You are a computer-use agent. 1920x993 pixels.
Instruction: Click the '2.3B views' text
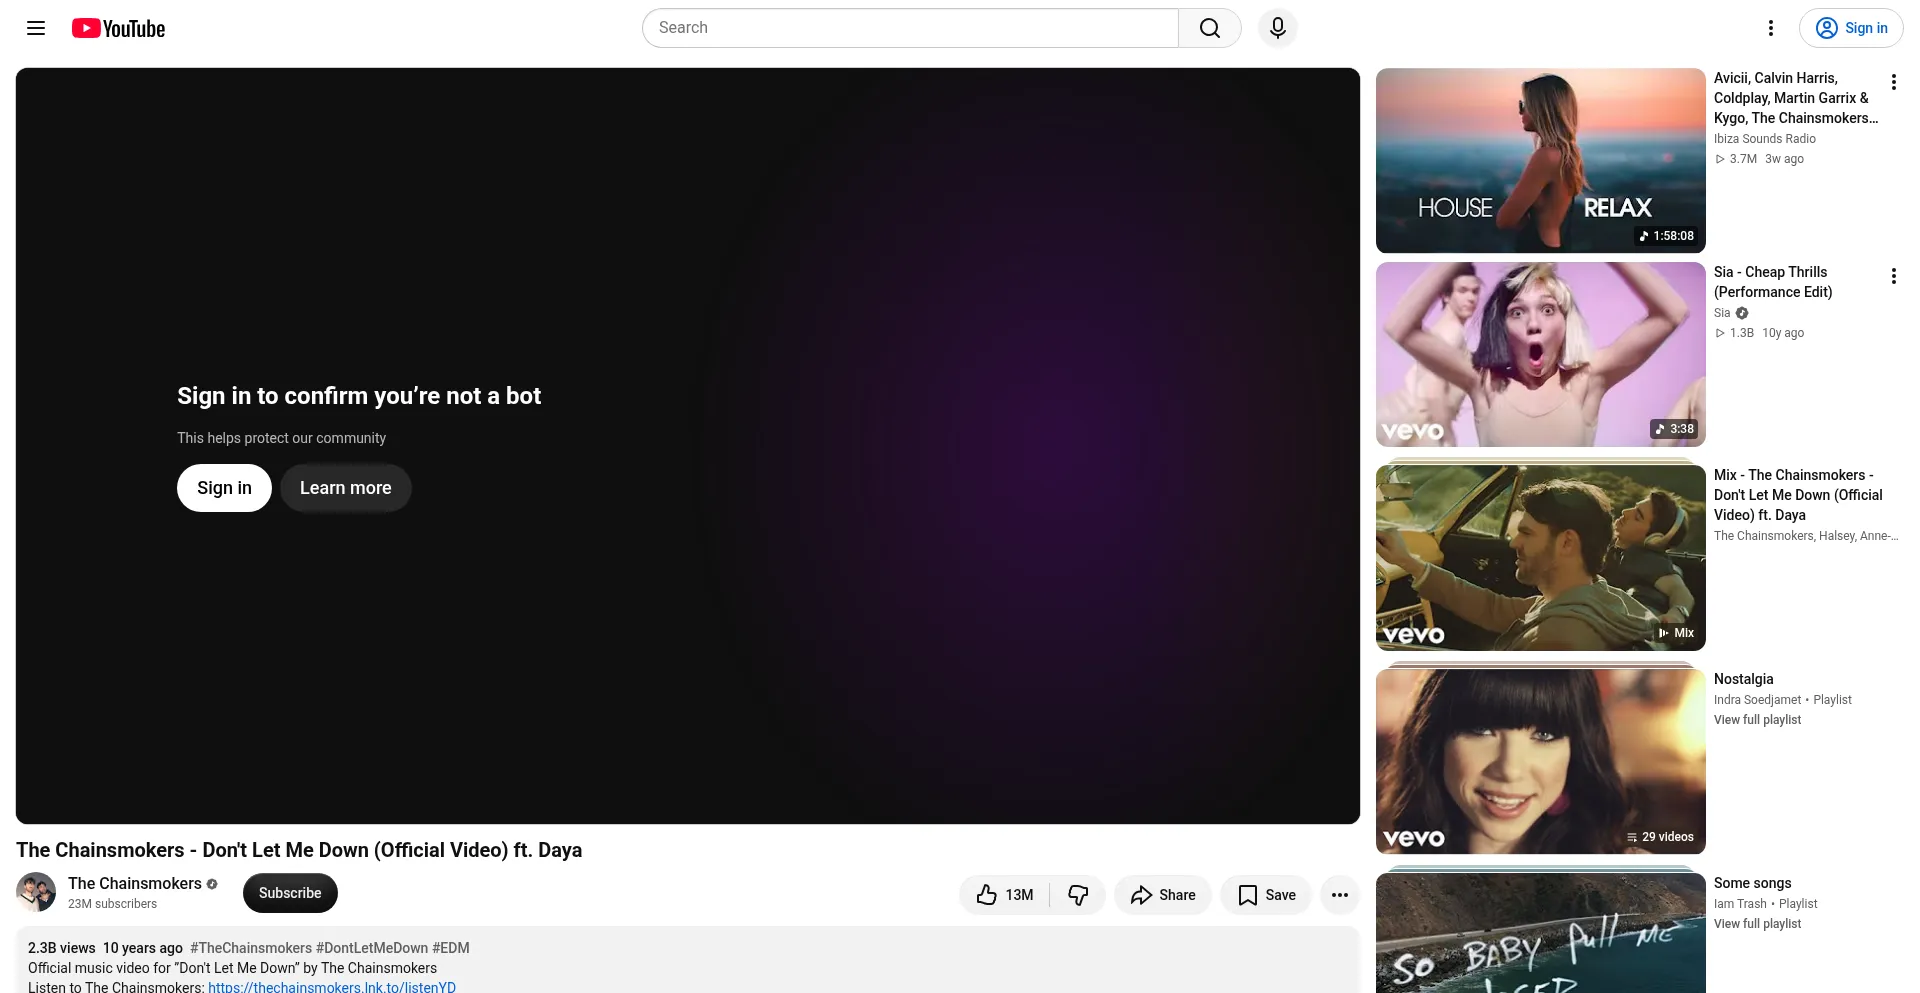point(62,948)
